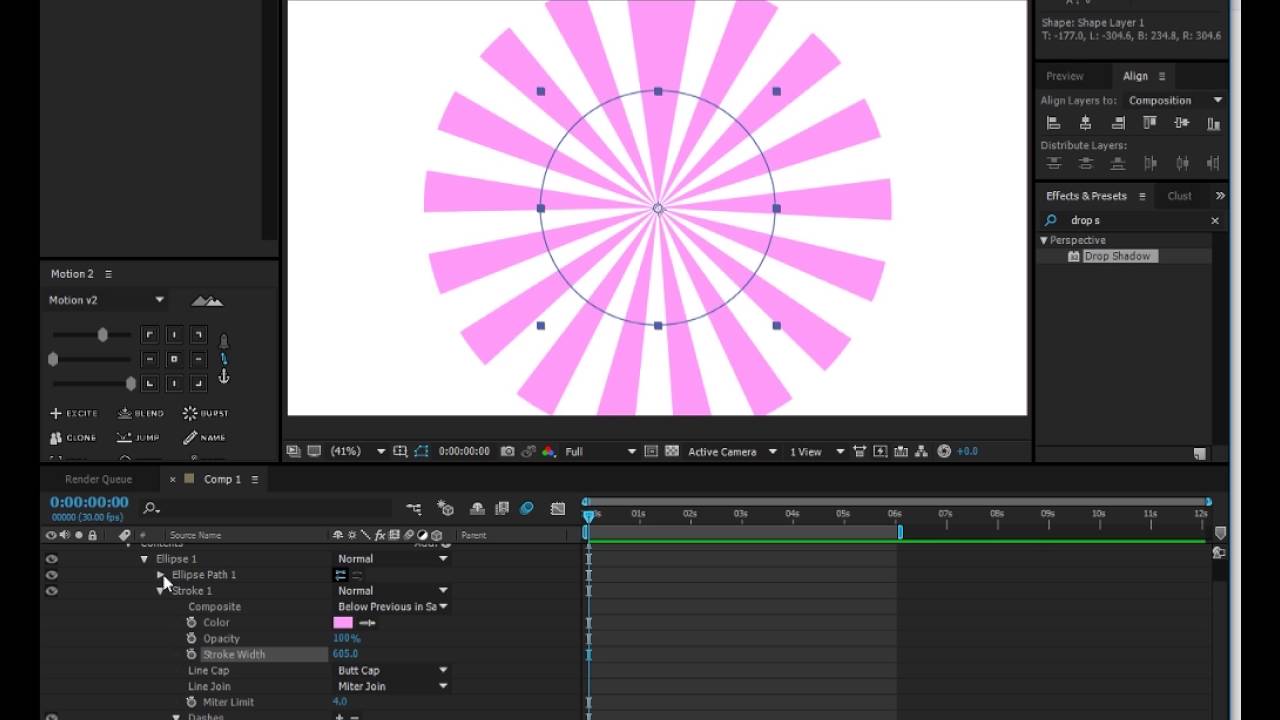Screen dimensions: 1280x720
Task: Set anchor point to top-left in Motion 2
Action: point(149,335)
